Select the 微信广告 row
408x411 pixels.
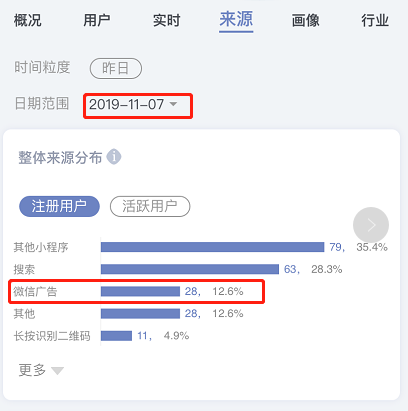pyautogui.click(x=137, y=292)
